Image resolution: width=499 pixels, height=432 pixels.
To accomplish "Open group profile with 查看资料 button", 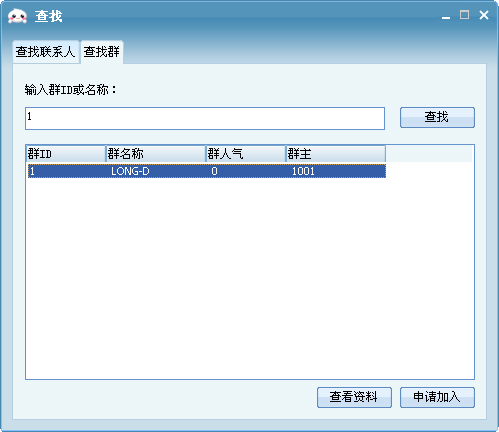I will [x=354, y=397].
